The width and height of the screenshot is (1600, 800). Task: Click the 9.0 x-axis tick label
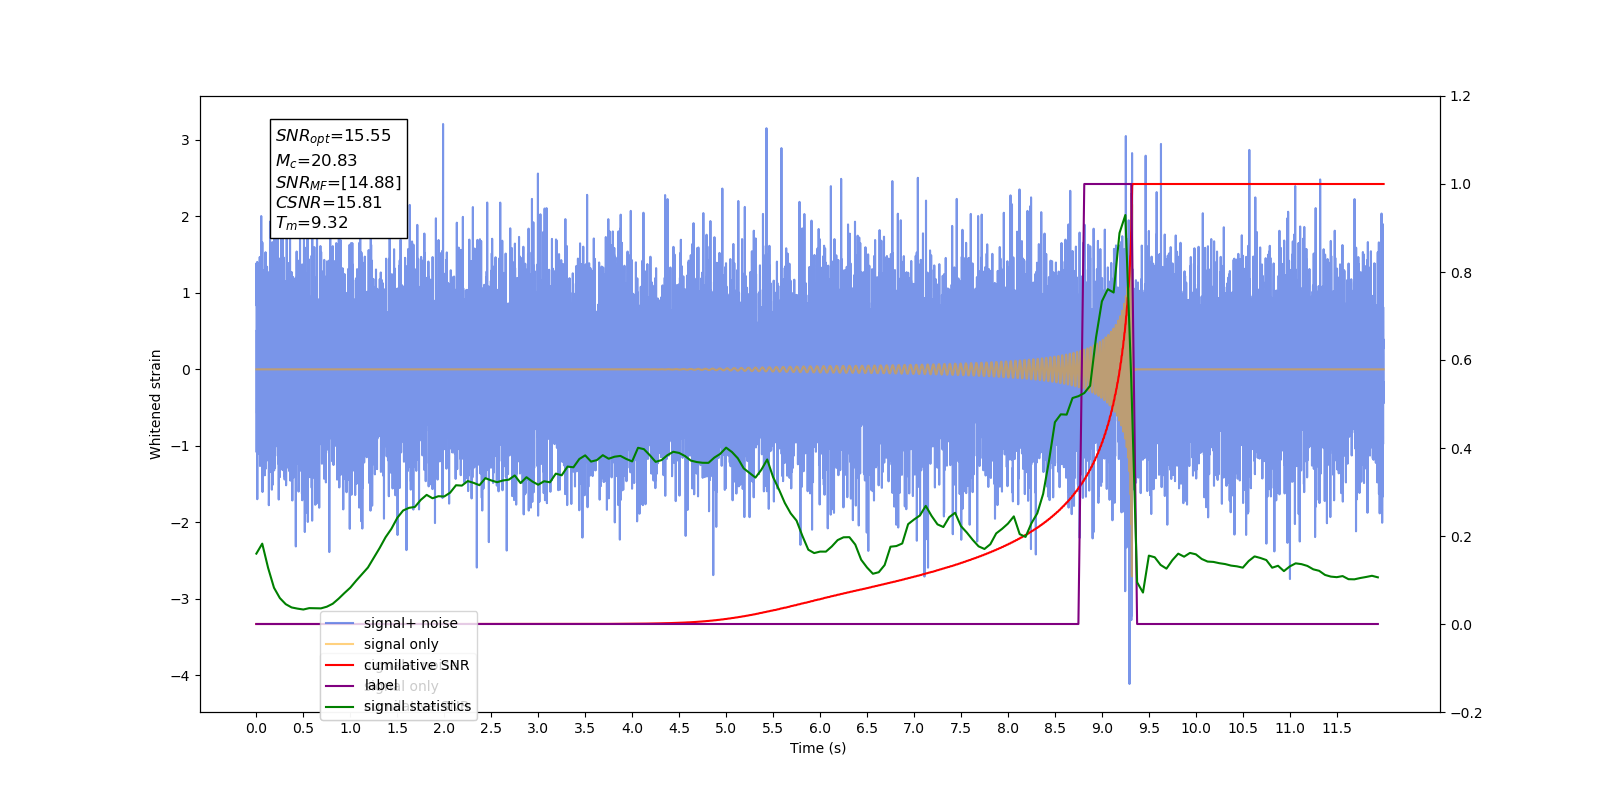[1102, 728]
